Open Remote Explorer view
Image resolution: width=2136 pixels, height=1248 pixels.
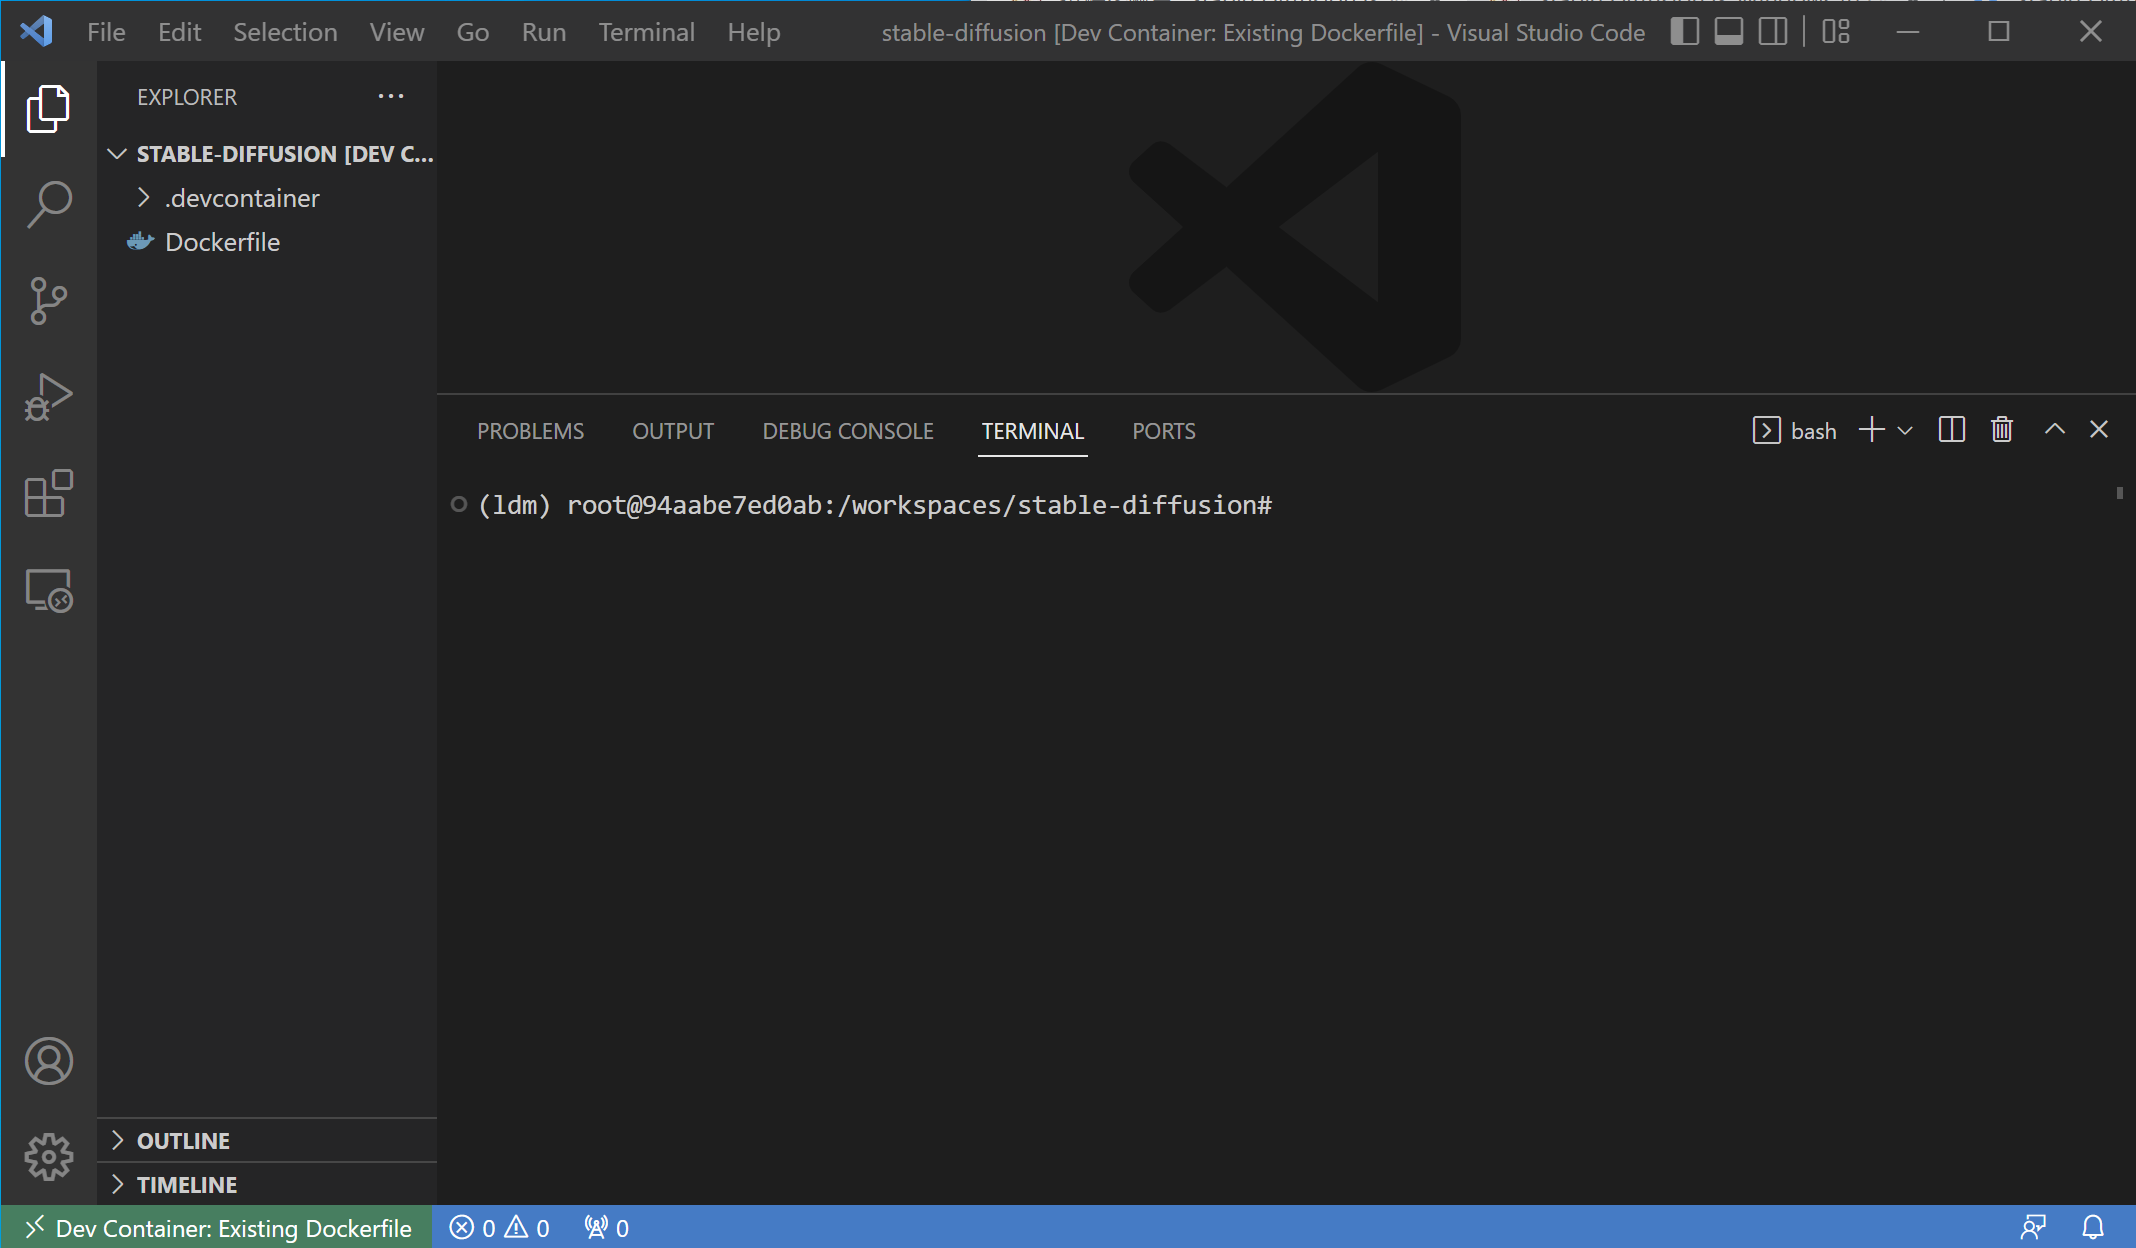(x=48, y=591)
